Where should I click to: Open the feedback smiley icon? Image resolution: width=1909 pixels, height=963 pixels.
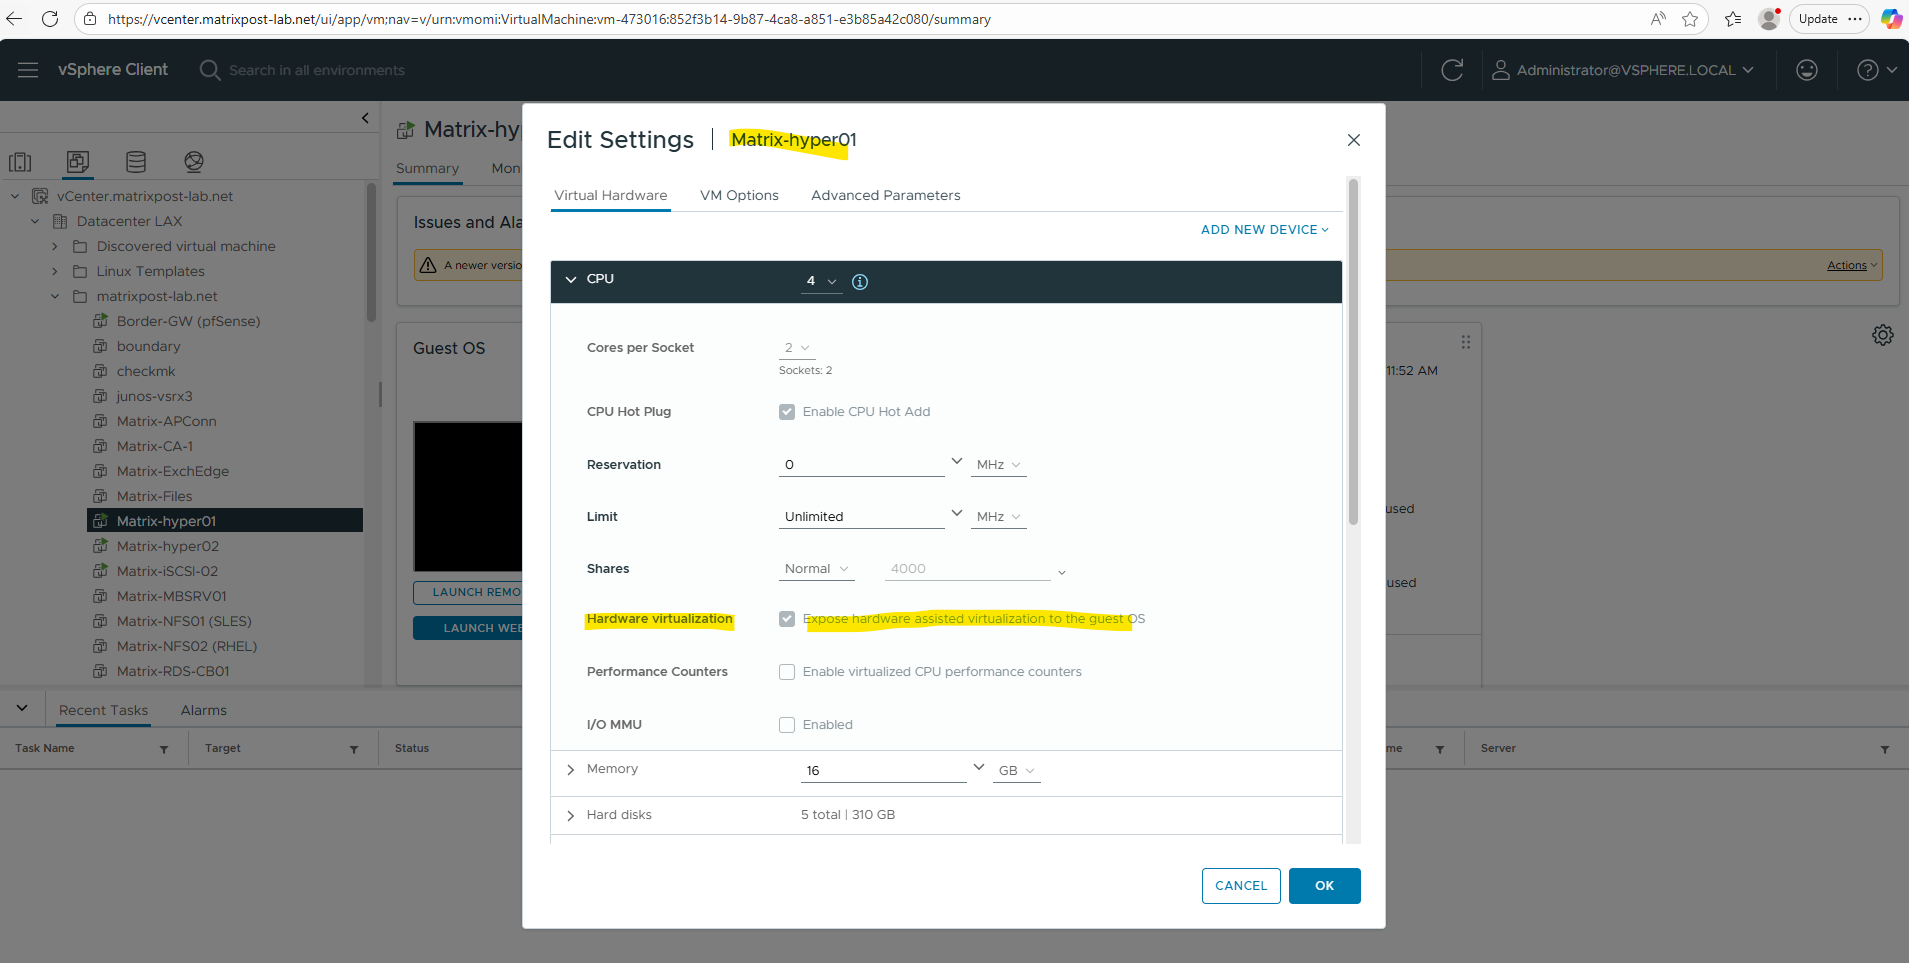point(1806,70)
